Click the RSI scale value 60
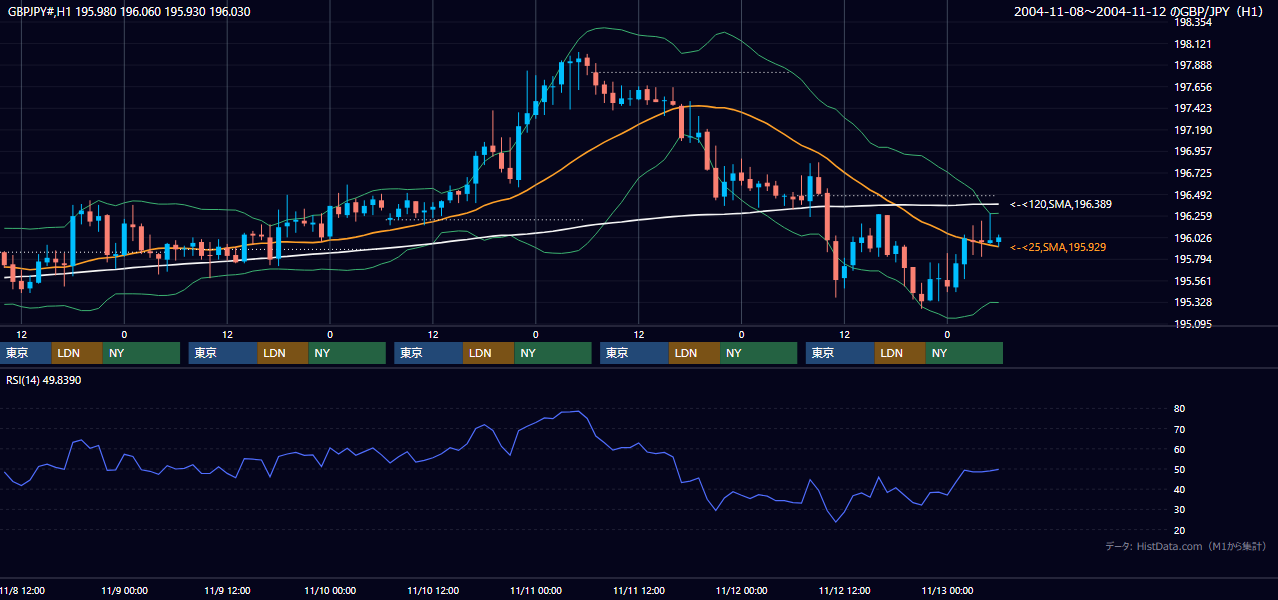1278x600 pixels. click(1179, 449)
